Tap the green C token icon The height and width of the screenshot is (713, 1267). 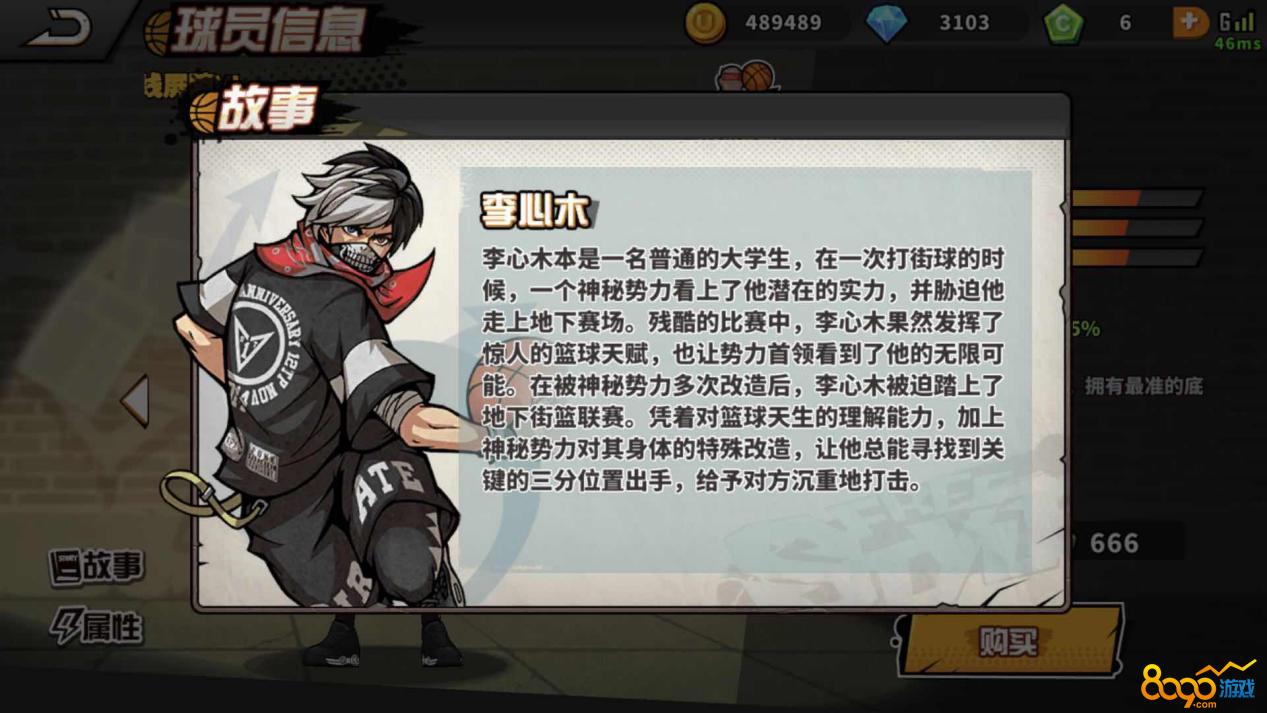(1063, 23)
